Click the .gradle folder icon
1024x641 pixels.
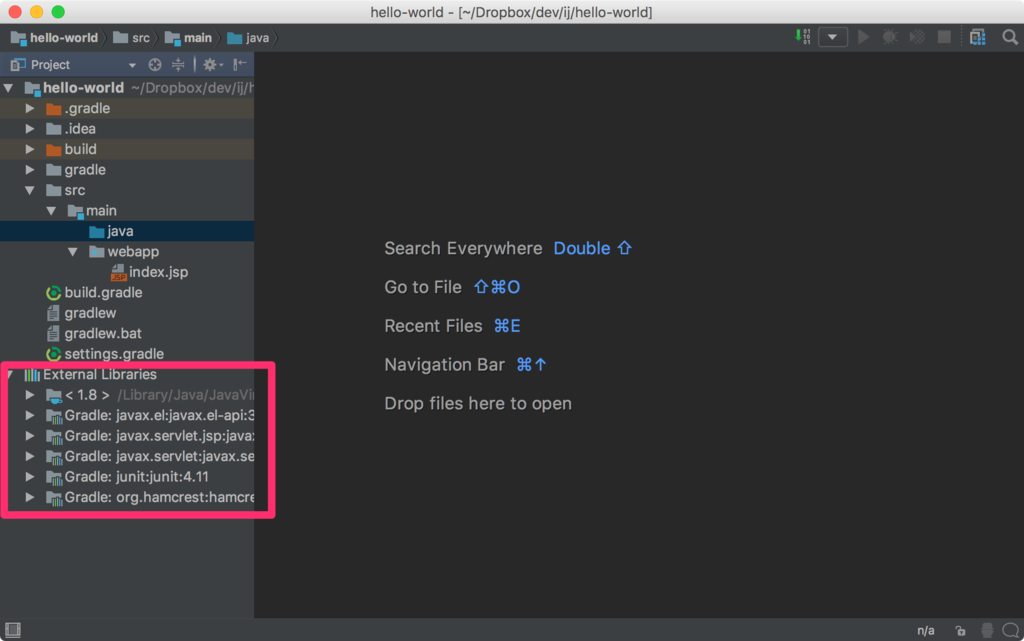point(54,108)
